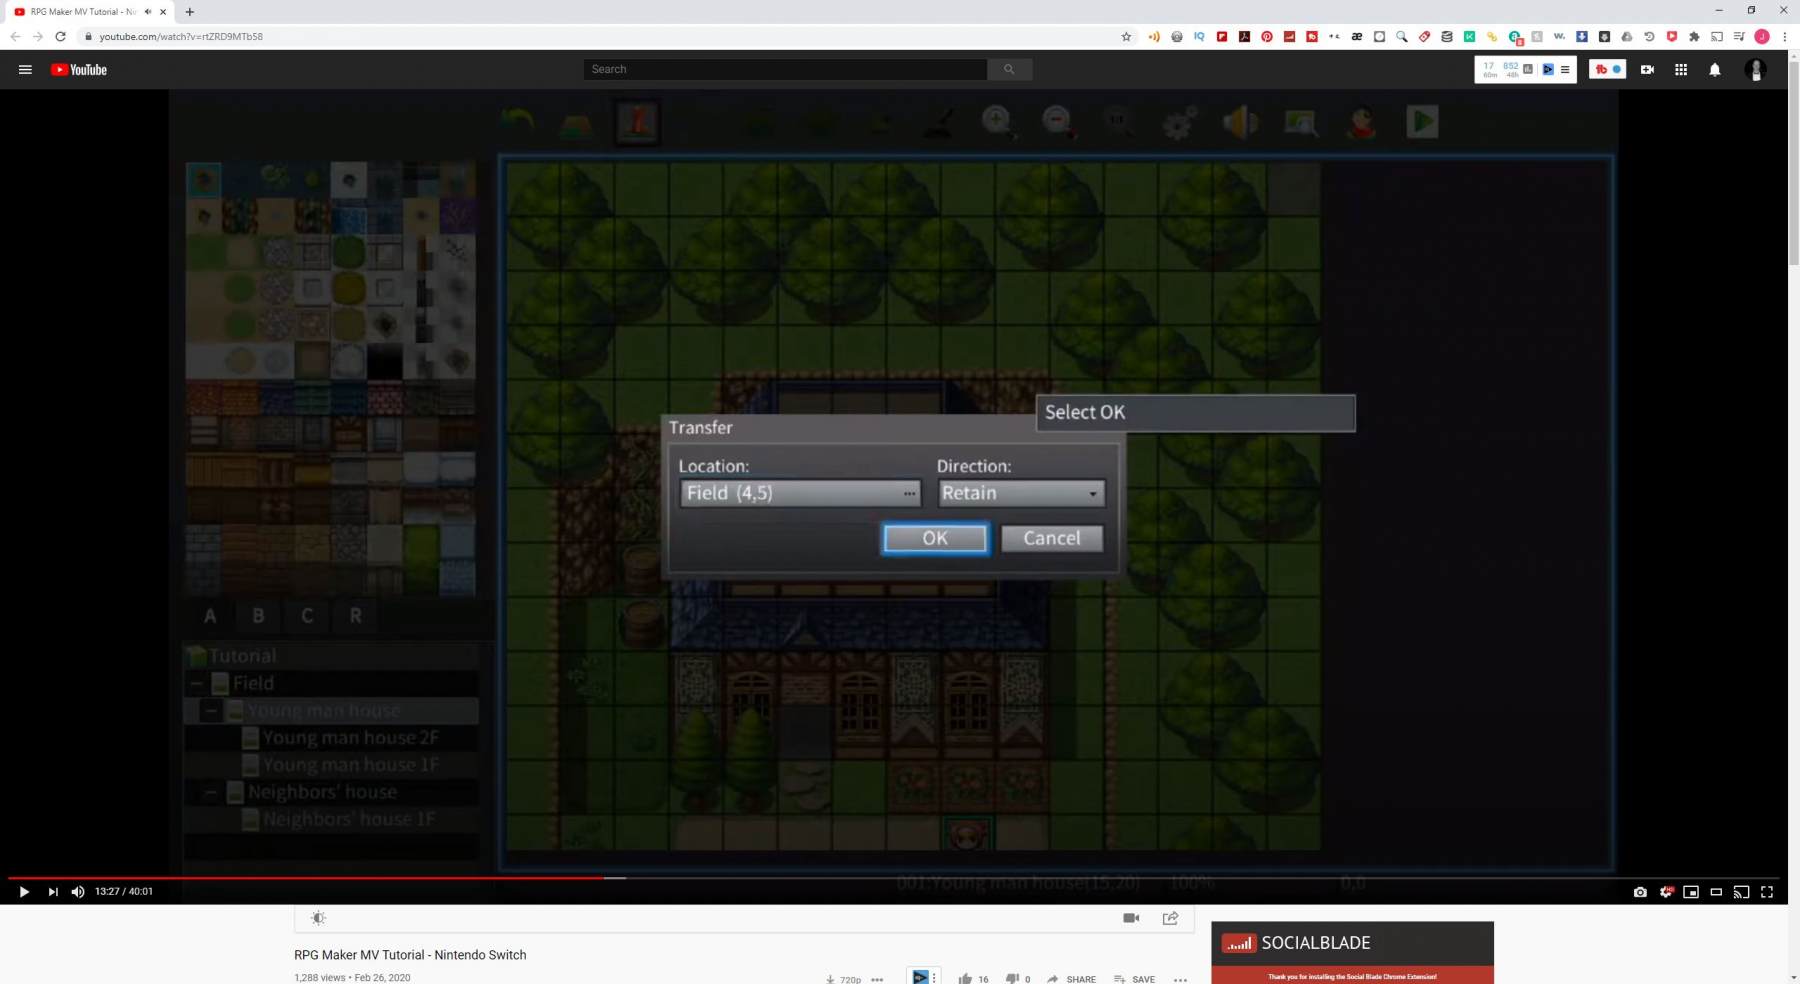Open the media control playlist icon
Viewport: 1800px width, 984px height.
1739,37
